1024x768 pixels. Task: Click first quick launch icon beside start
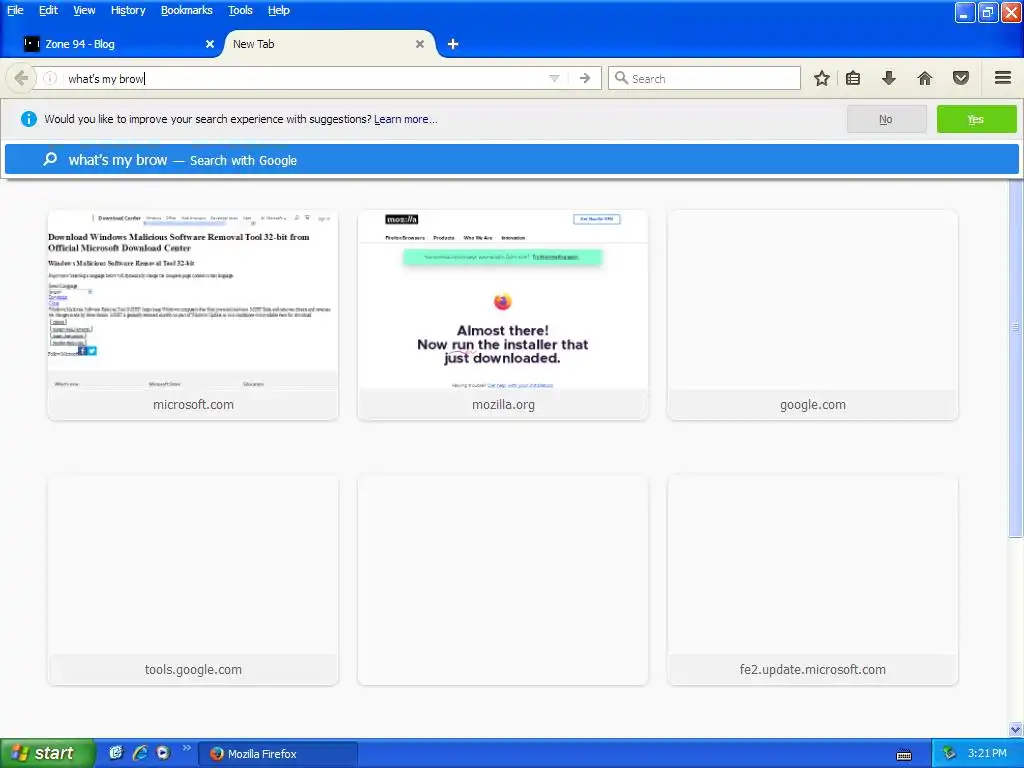[116, 753]
